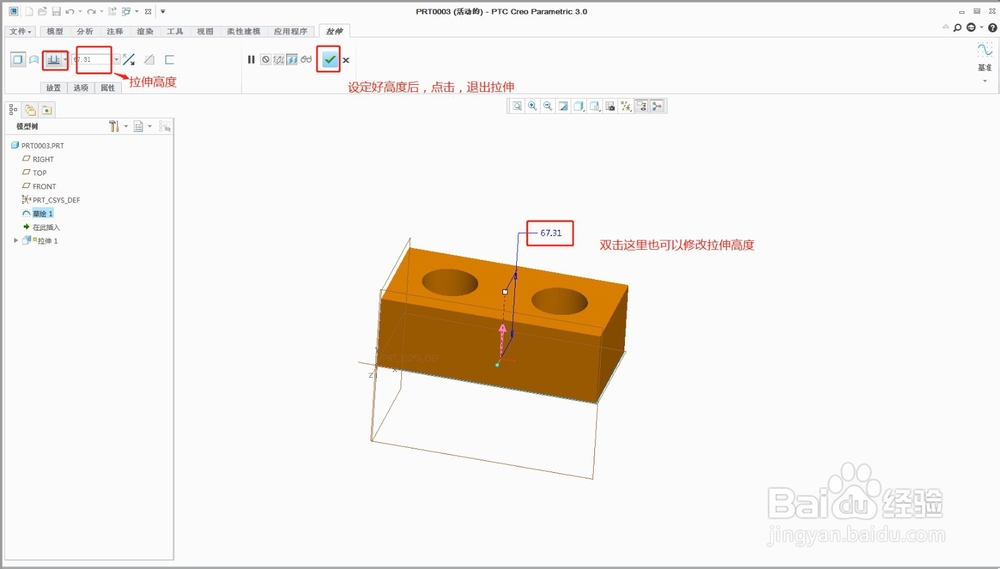This screenshot has width=1000, height=569.
Task: Select RIGHT datum plane in tree
Action: coord(38,159)
